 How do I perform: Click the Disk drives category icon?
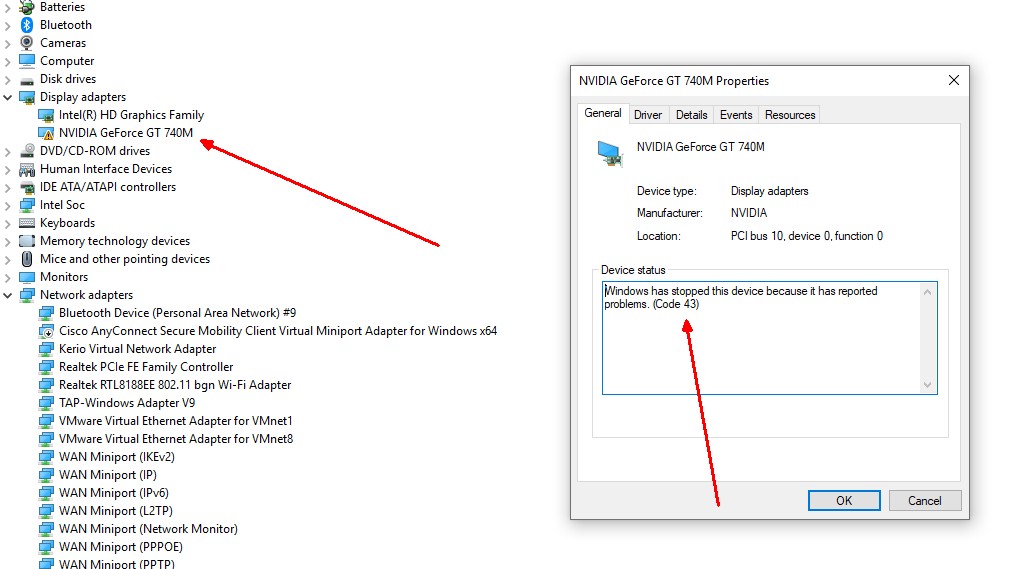[26, 80]
